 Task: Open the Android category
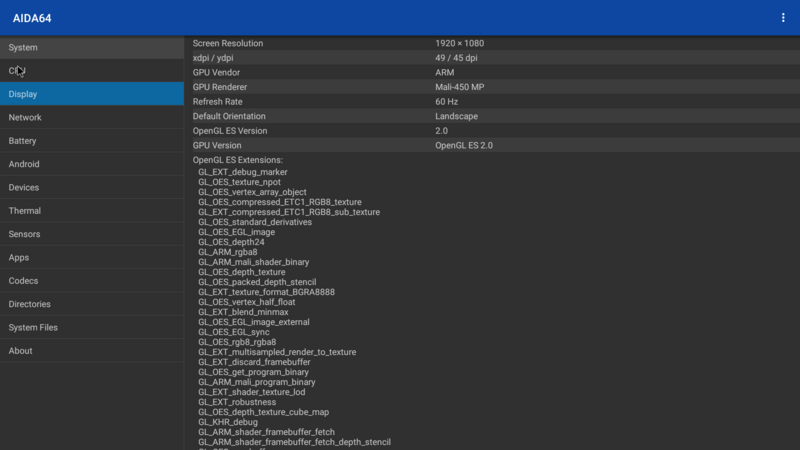[x=92, y=164]
